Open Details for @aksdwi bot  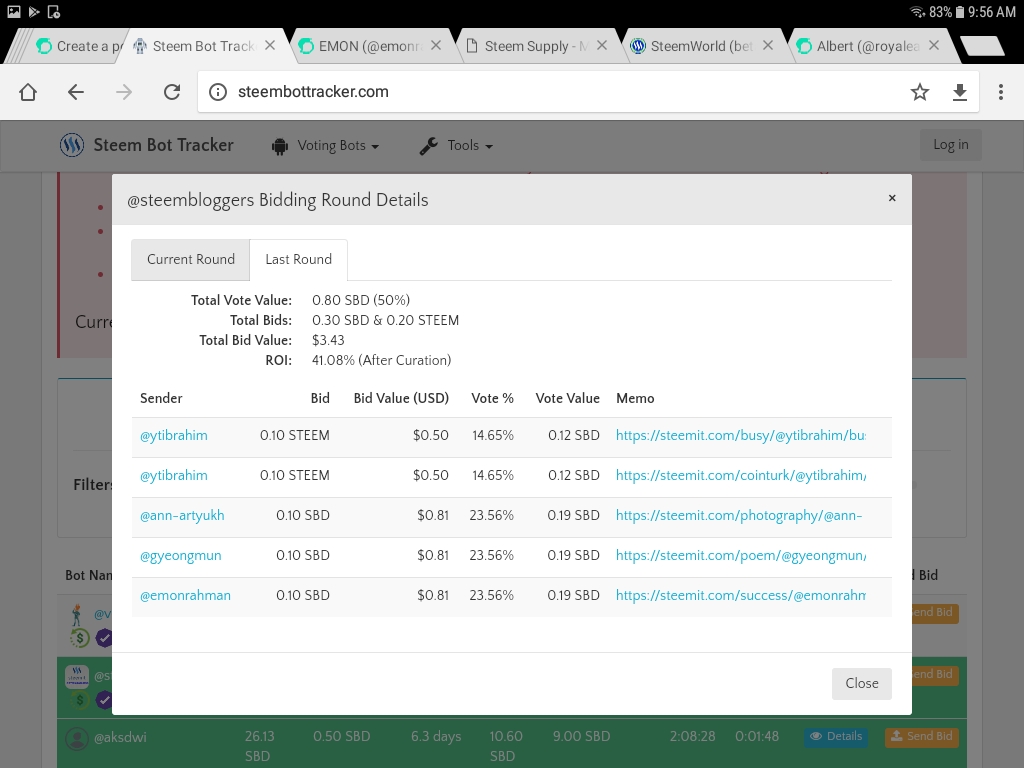point(836,737)
